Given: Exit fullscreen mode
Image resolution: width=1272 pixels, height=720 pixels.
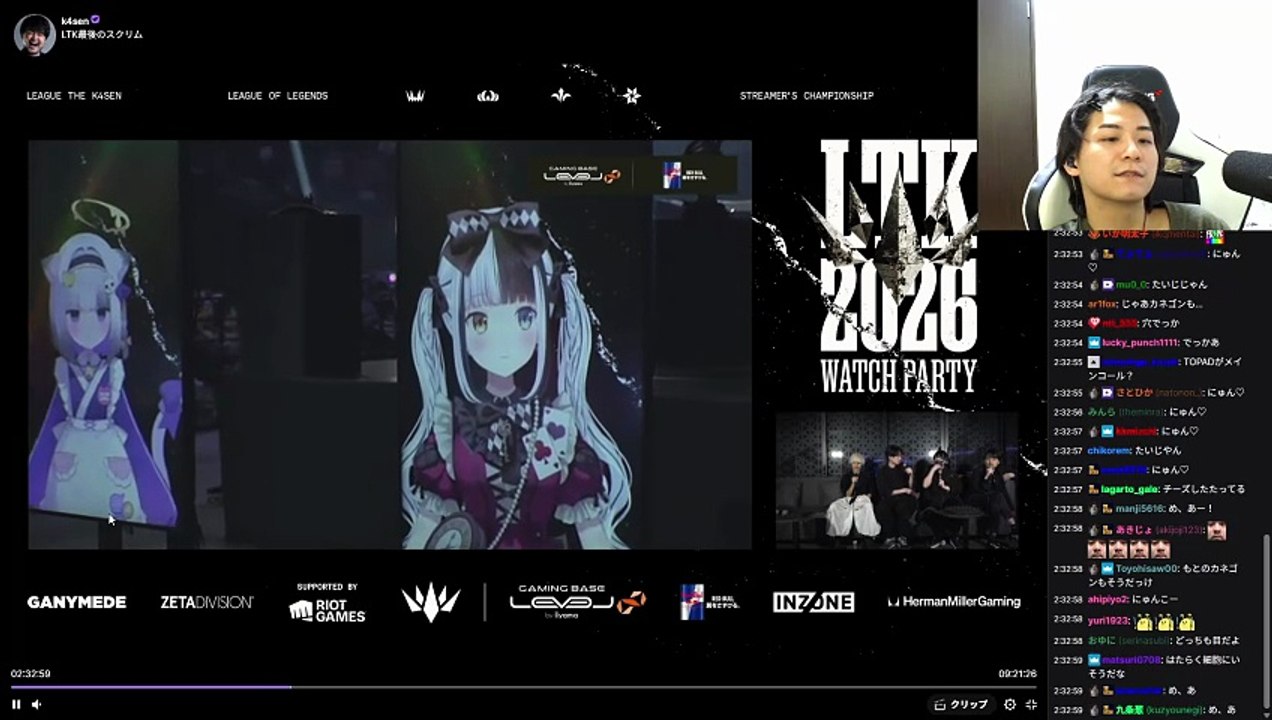Looking at the screenshot, I should [1032, 704].
